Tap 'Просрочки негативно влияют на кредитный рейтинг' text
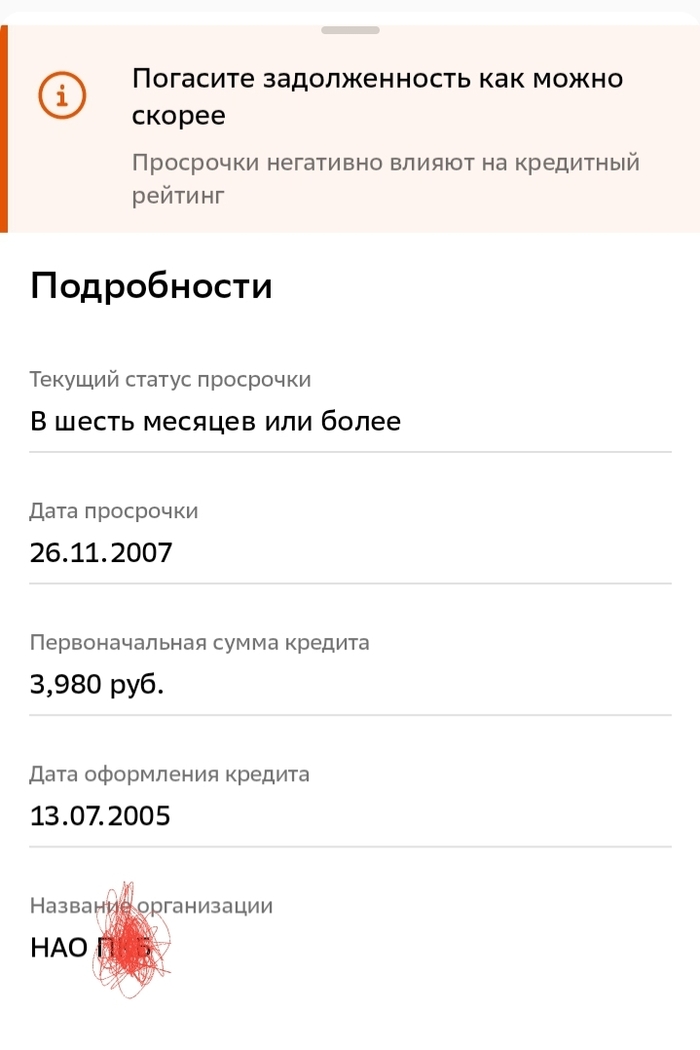This screenshot has height=1050, width=700. [x=385, y=178]
